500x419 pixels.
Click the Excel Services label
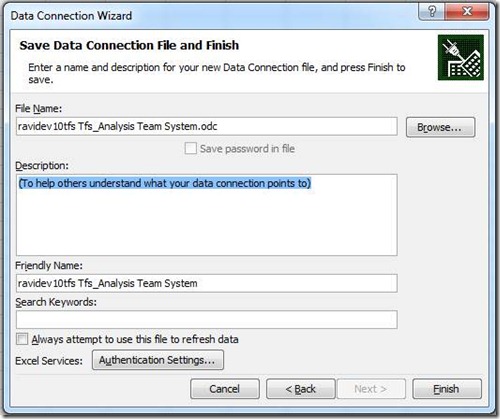click(49, 361)
